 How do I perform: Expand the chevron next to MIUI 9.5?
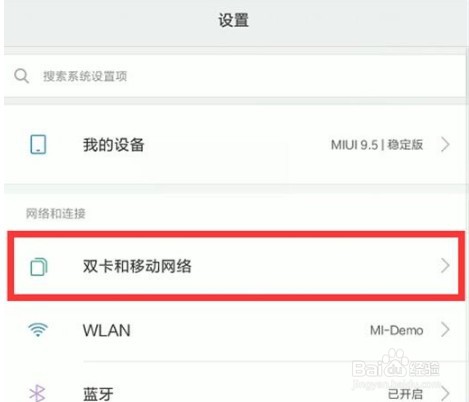tap(445, 145)
